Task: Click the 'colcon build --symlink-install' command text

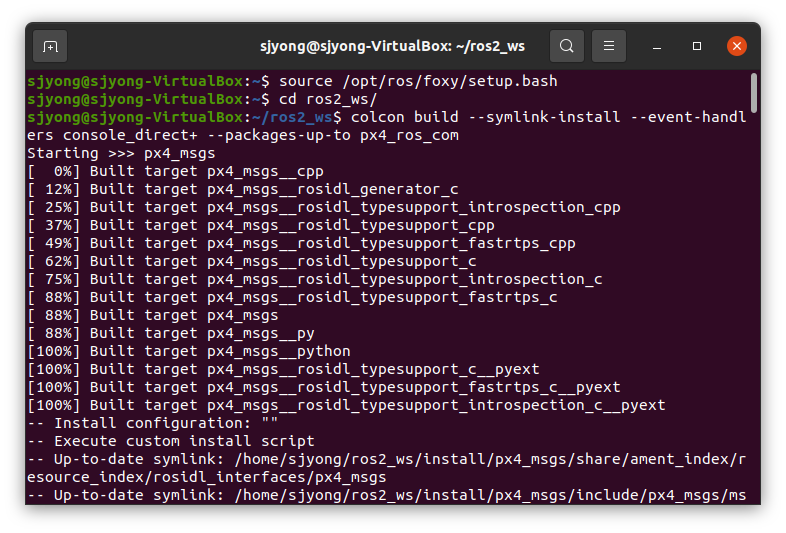Action: (485, 117)
